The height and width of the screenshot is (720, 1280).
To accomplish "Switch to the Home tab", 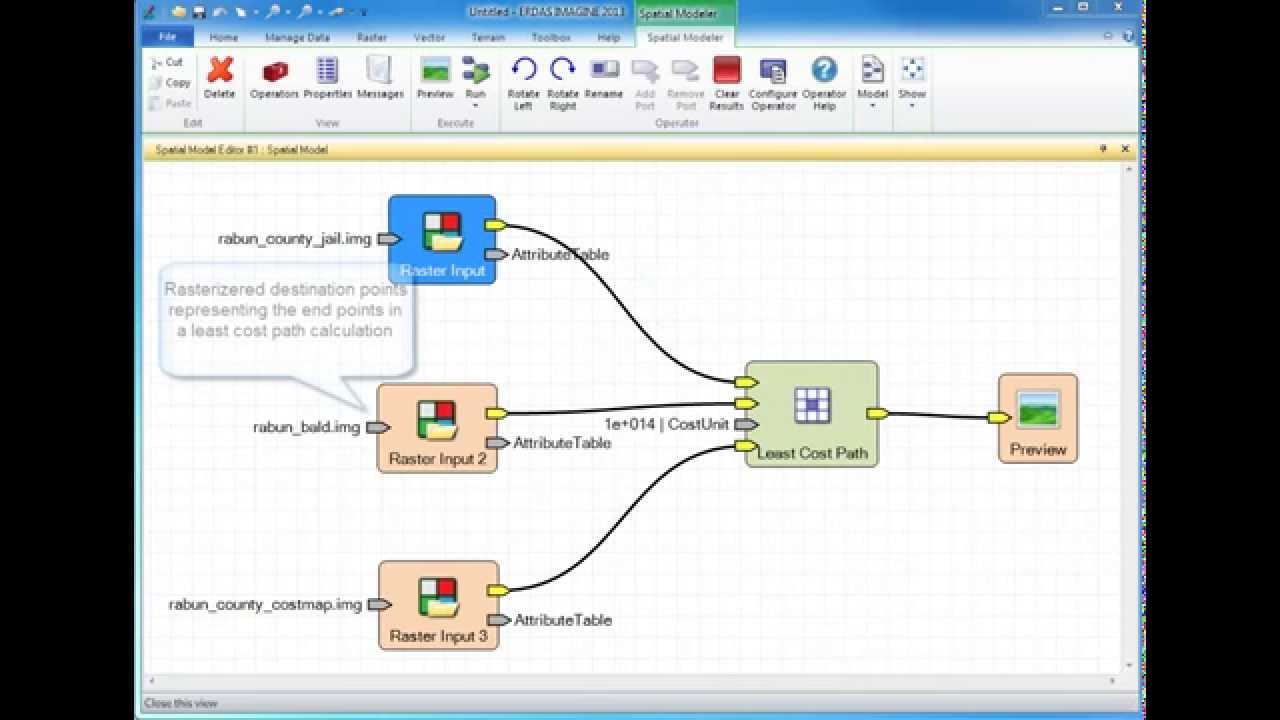I will coord(224,37).
